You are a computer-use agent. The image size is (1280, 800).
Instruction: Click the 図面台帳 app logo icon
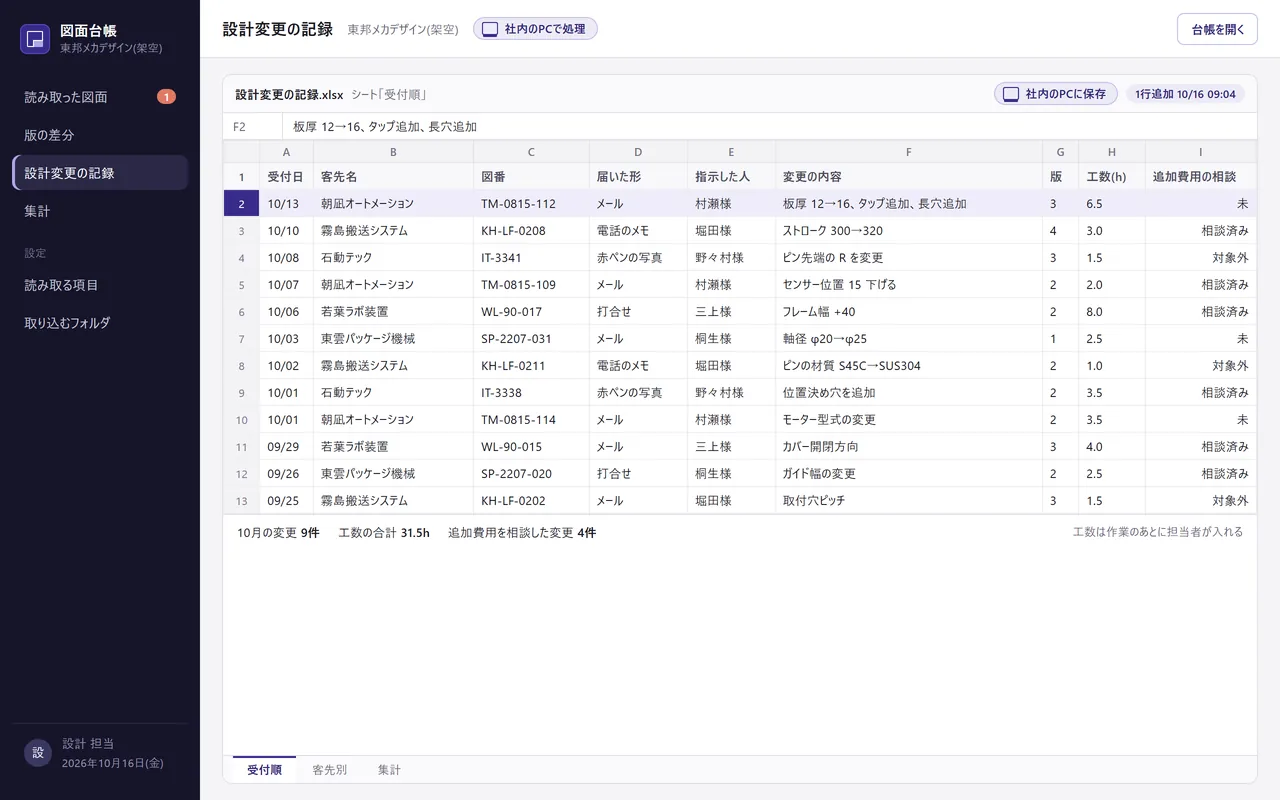pyautogui.click(x=35, y=39)
